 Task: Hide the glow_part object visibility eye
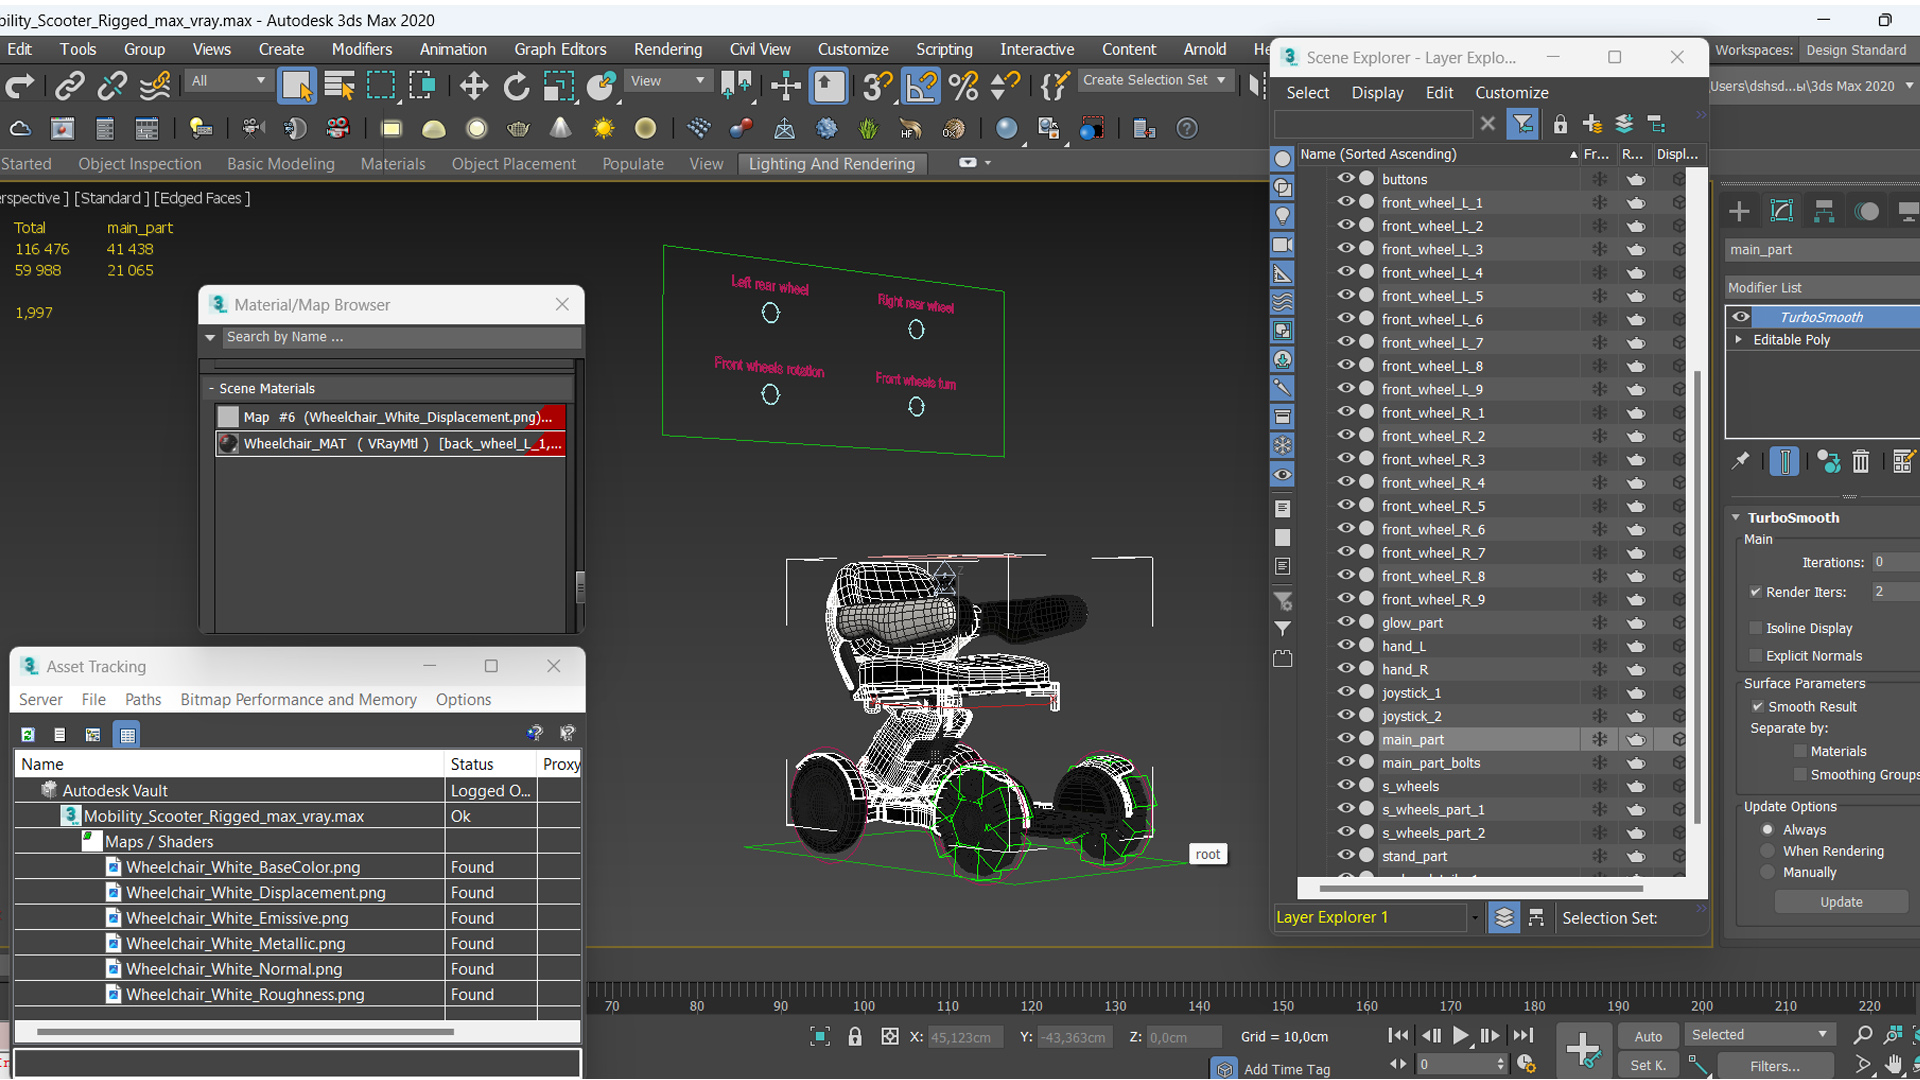pos(1345,622)
